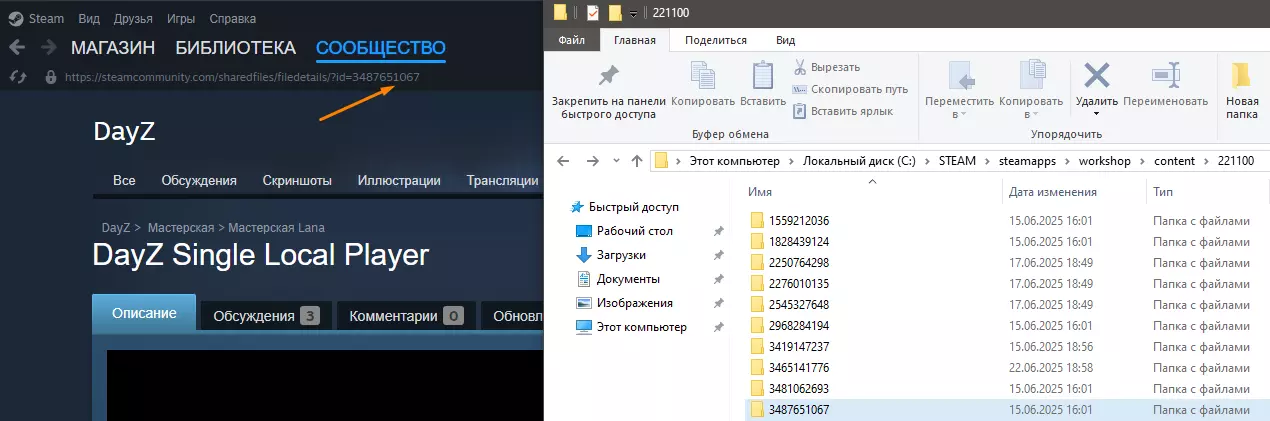
Task: Select folder 1559212036 in the file list
Action: [x=1008, y=220]
